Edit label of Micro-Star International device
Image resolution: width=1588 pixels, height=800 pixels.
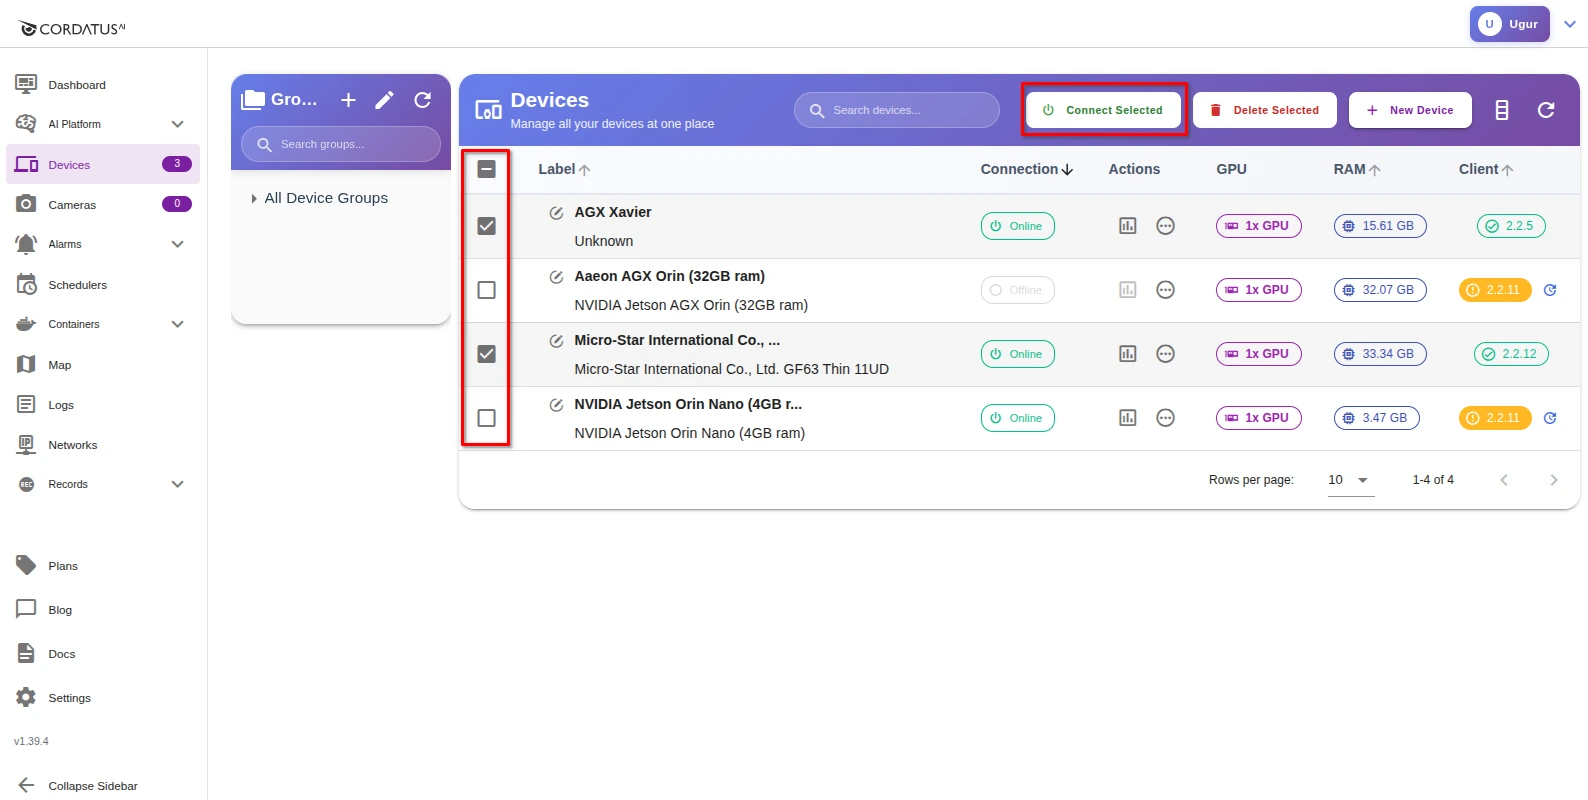coord(556,341)
